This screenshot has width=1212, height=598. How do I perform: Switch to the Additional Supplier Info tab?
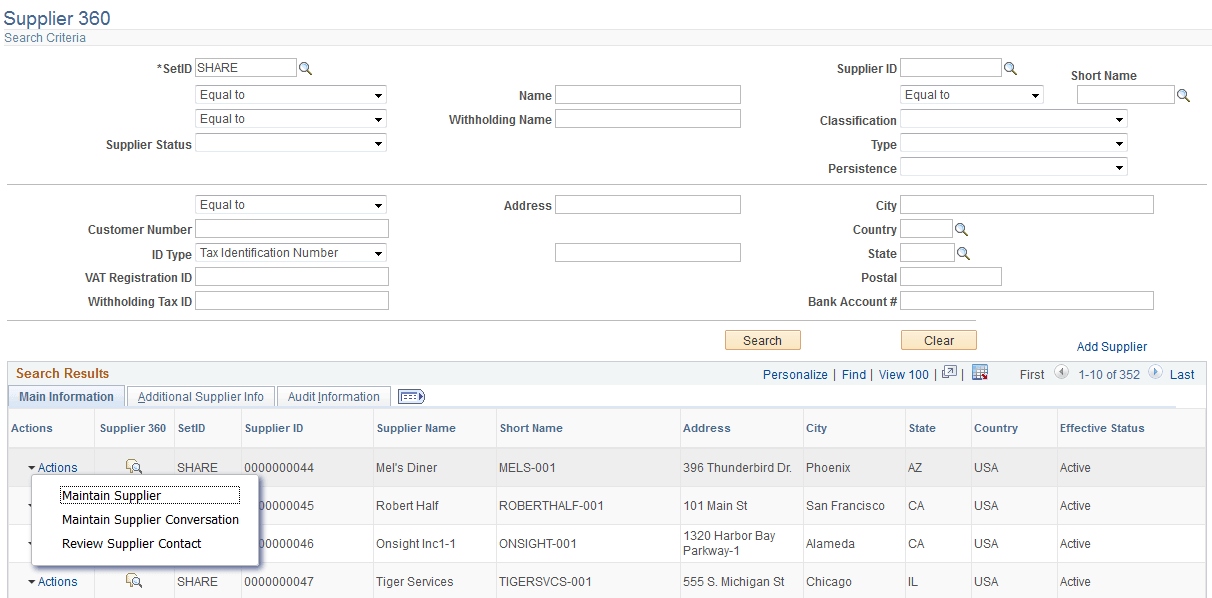[200, 396]
